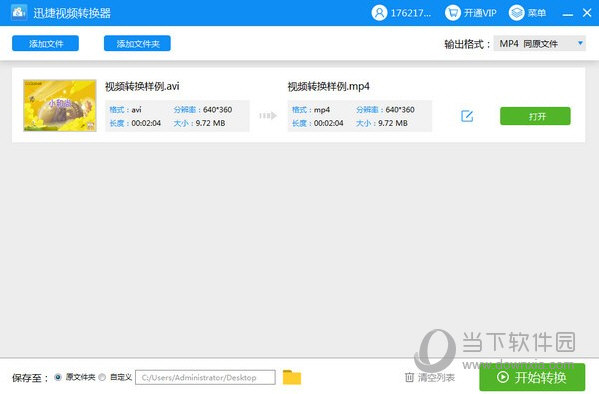Click the output name 视频转换样例.mp4
This screenshot has width=599, height=394.
[x=329, y=86]
